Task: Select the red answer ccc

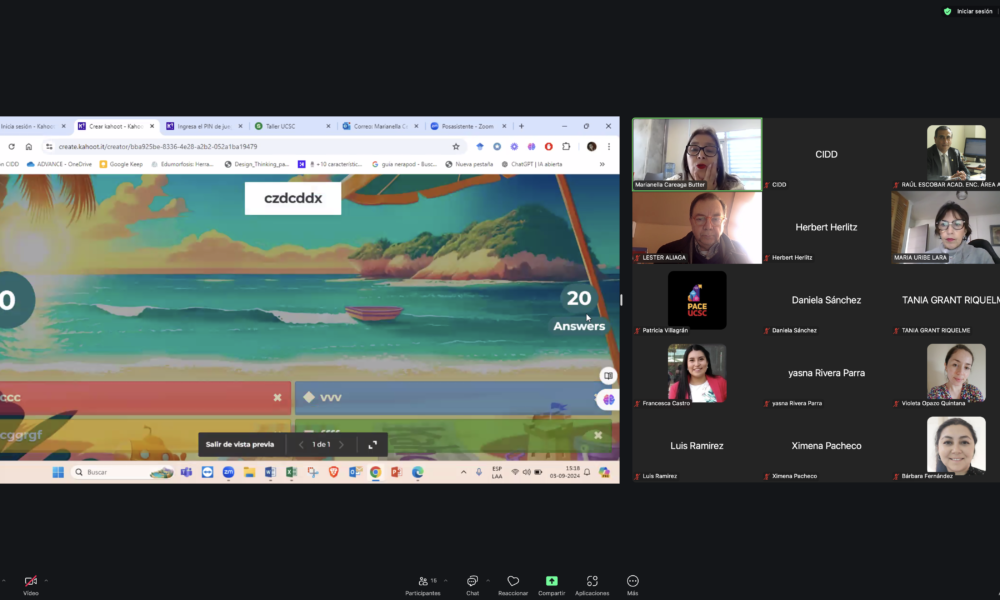Action: coord(145,397)
